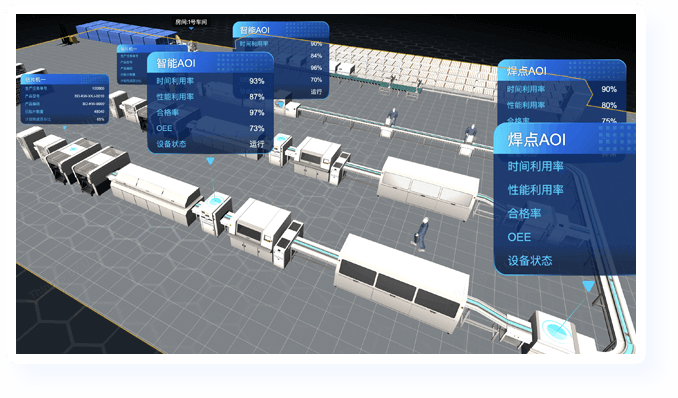Click 时间利用率 in the largest 焊点AOI panel
This screenshot has width=678, height=398.
(535, 166)
